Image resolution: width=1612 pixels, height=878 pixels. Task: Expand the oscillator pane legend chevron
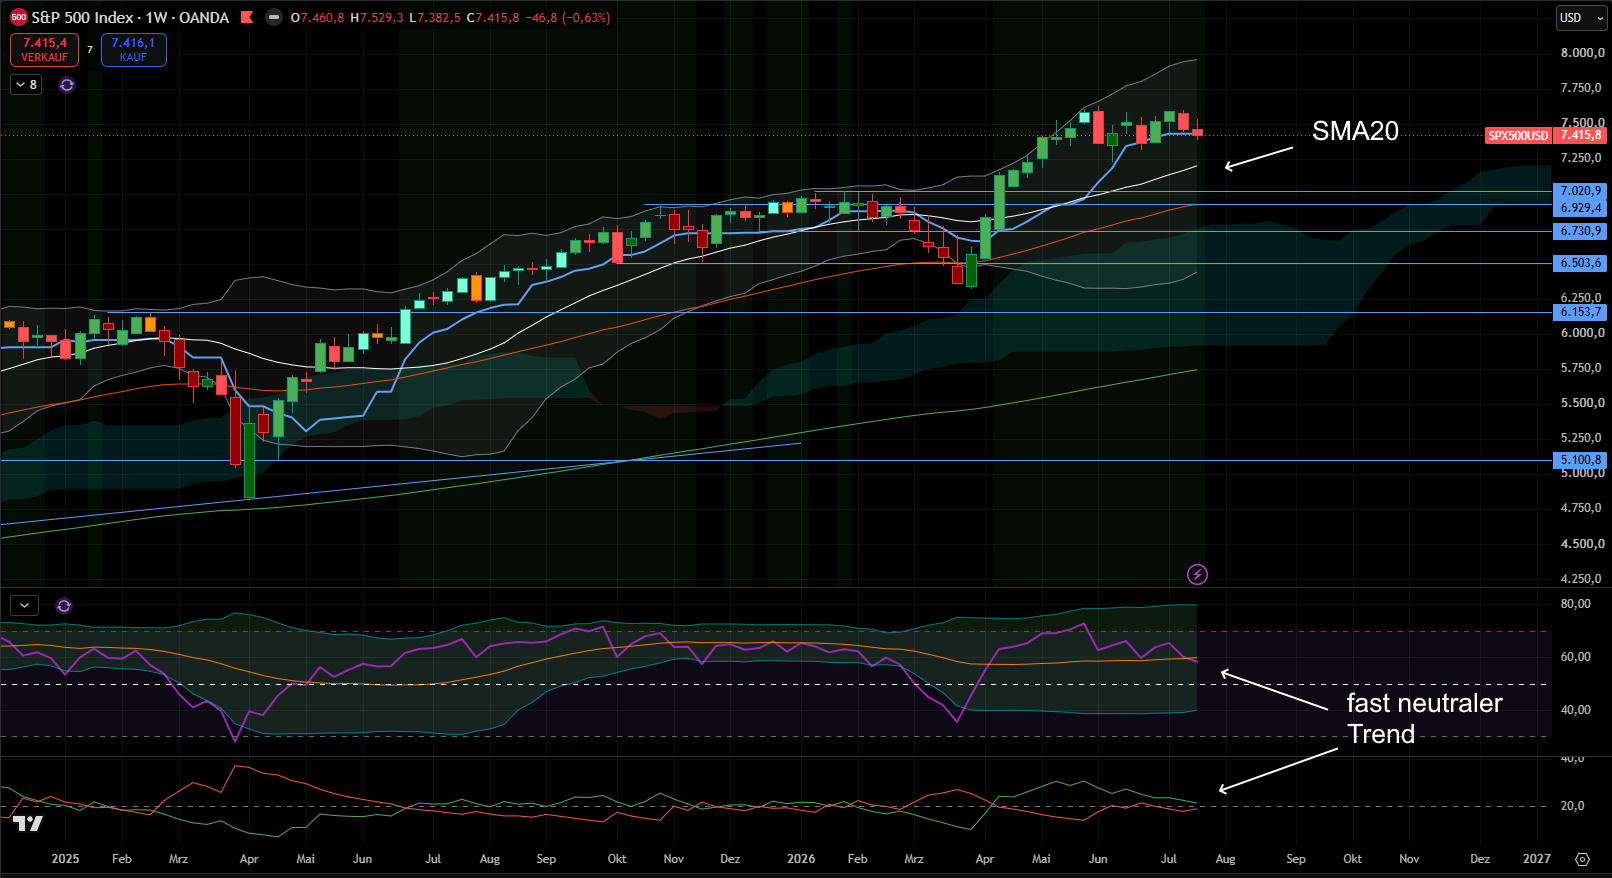[x=24, y=606]
